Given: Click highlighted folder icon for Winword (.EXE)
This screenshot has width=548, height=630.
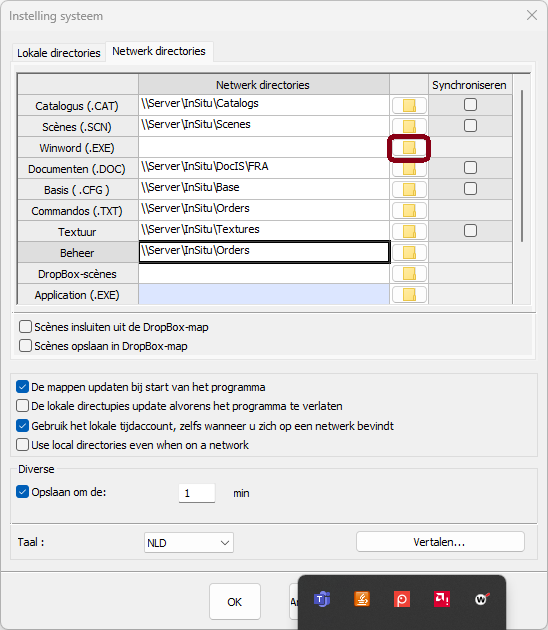Looking at the screenshot, I should (x=409, y=148).
